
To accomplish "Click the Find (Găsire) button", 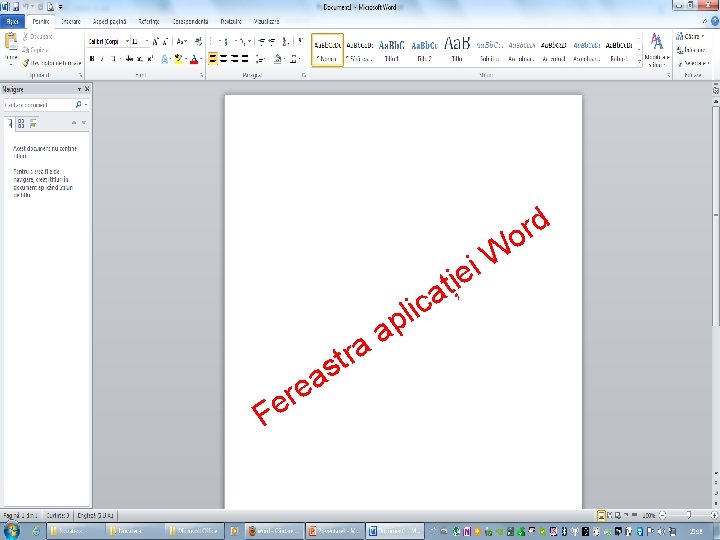I will coord(690,36).
